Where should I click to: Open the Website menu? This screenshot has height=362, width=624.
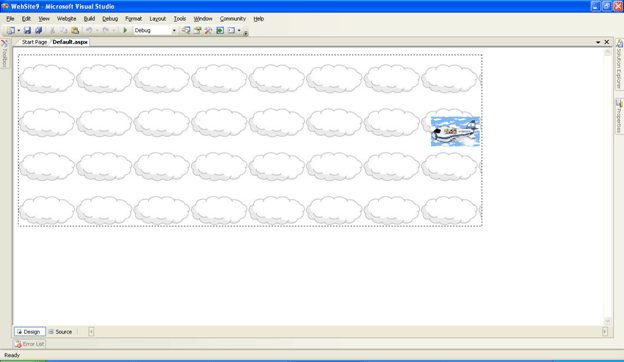(x=66, y=19)
